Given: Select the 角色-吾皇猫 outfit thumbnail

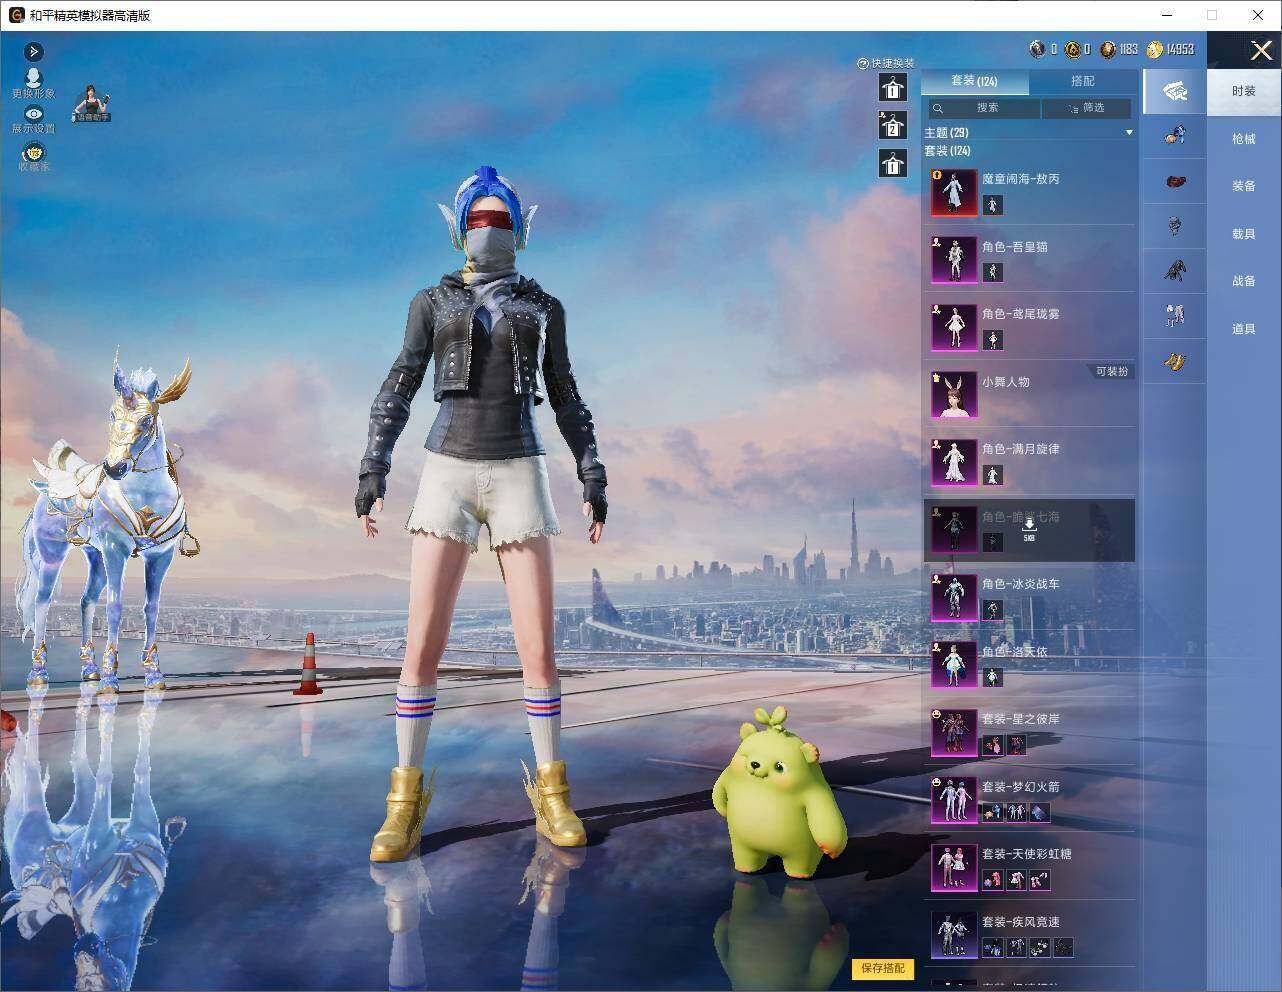Looking at the screenshot, I should [954, 259].
